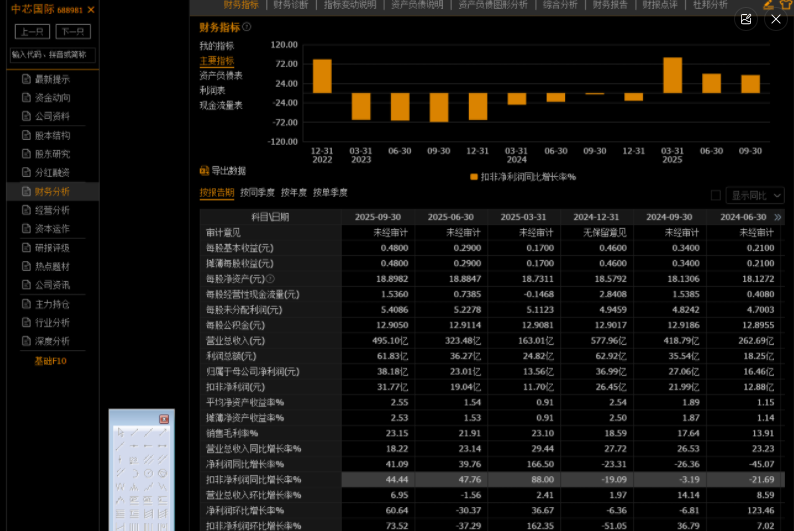Click the 上一只 previous stock button
The height and width of the screenshot is (531, 794).
tap(32, 31)
